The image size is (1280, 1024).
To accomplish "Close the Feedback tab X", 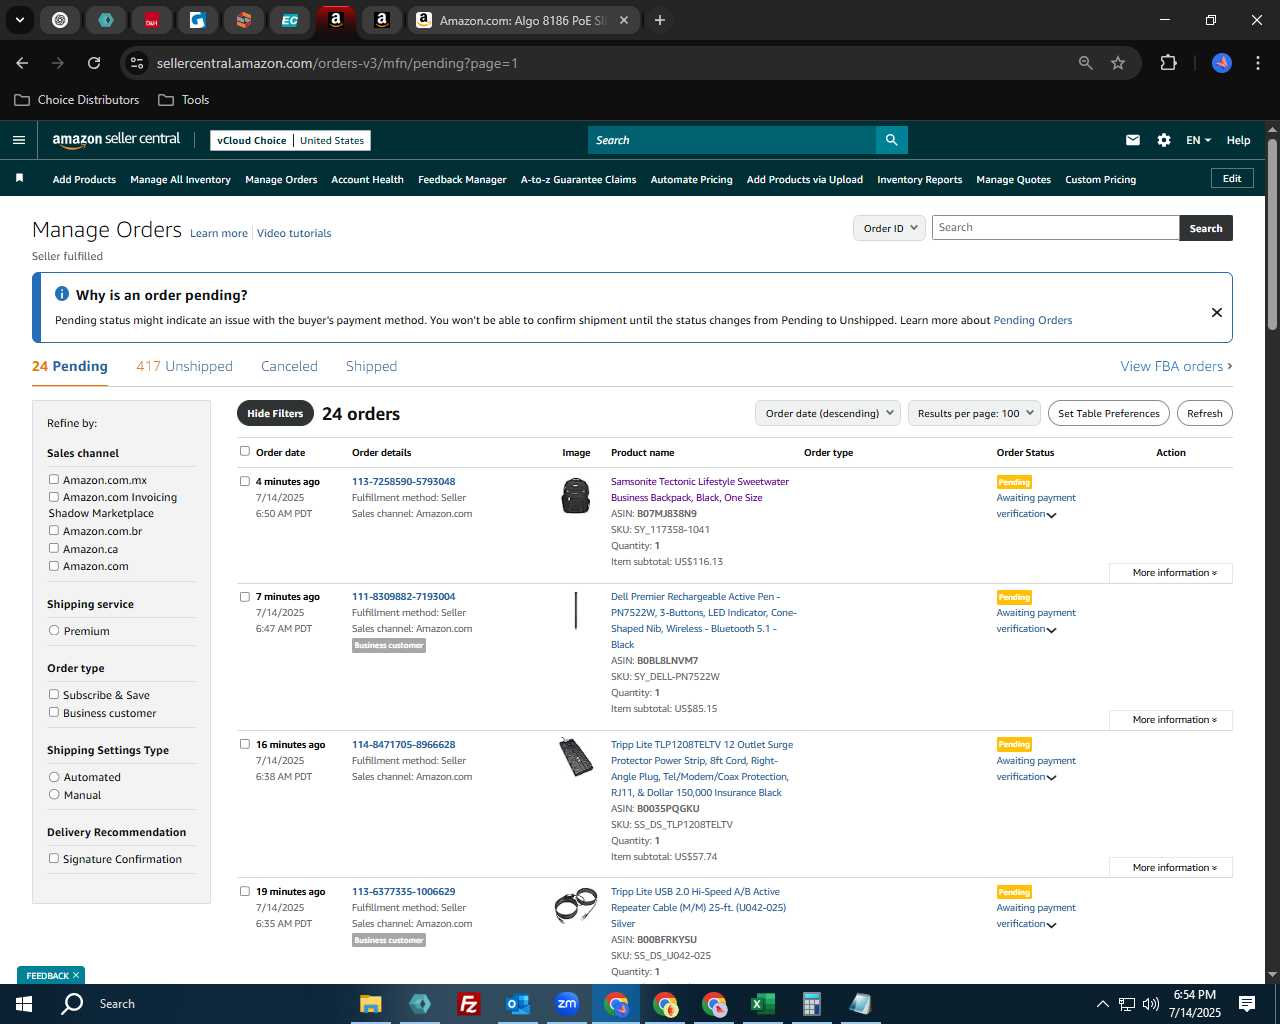I will 75,975.
